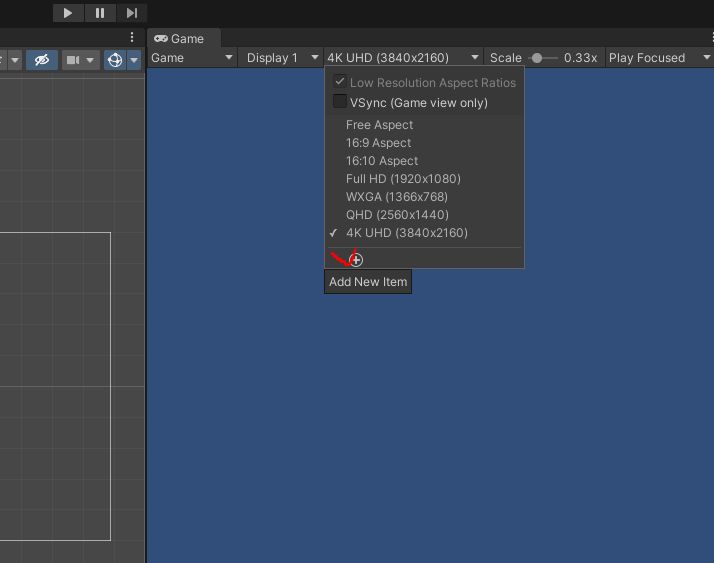Select 16:9 Aspect from the list
This screenshot has width=714, height=563.
click(x=378, y=143)
